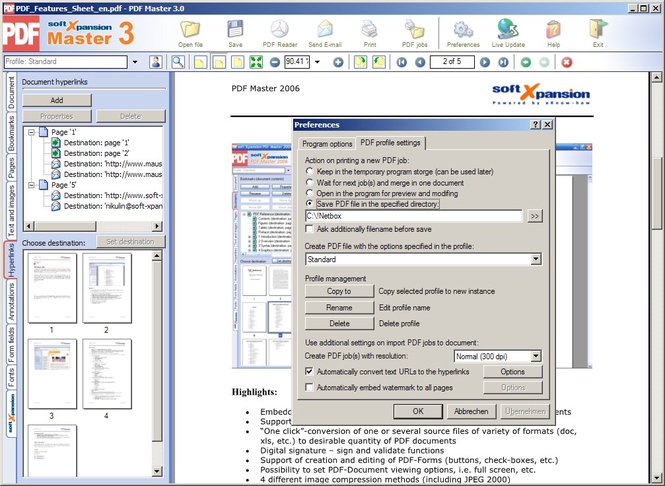Open the Bookmarks side tab
Image resolution: width=665 pixels, height=486 pixels.
tap(11, 133)
